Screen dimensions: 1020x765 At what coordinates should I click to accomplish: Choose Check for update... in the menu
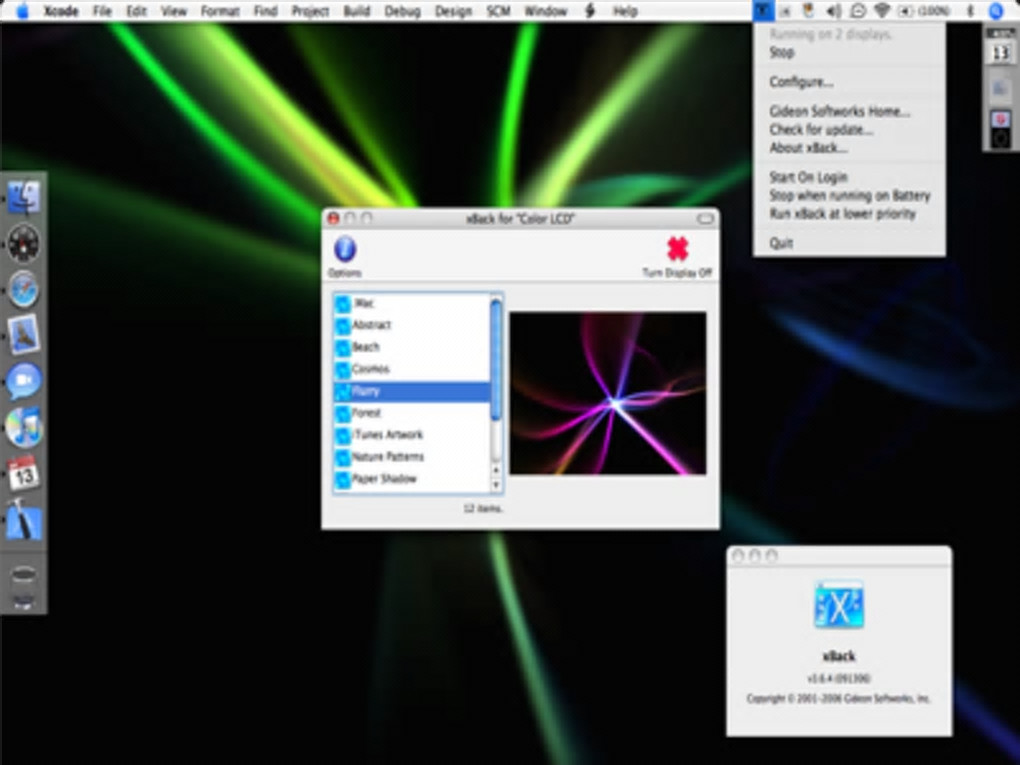point(821,130)
